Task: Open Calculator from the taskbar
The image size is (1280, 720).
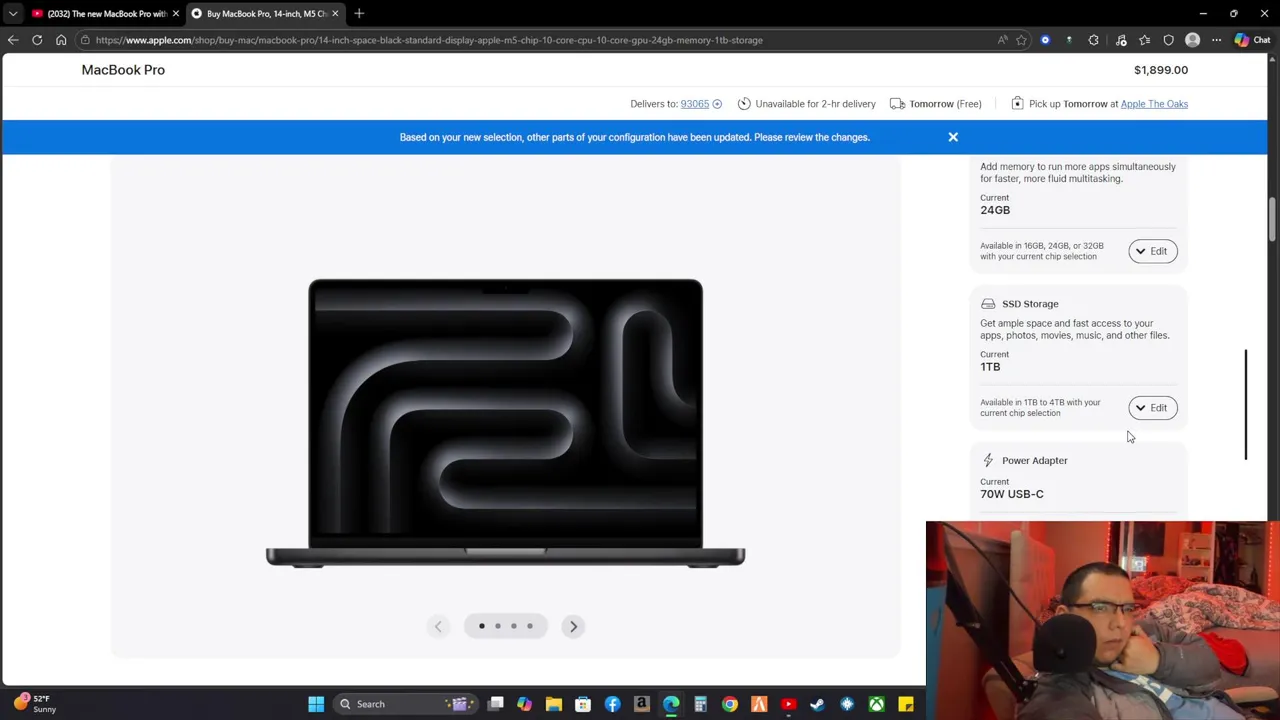Action: click(x=700, y=704)
